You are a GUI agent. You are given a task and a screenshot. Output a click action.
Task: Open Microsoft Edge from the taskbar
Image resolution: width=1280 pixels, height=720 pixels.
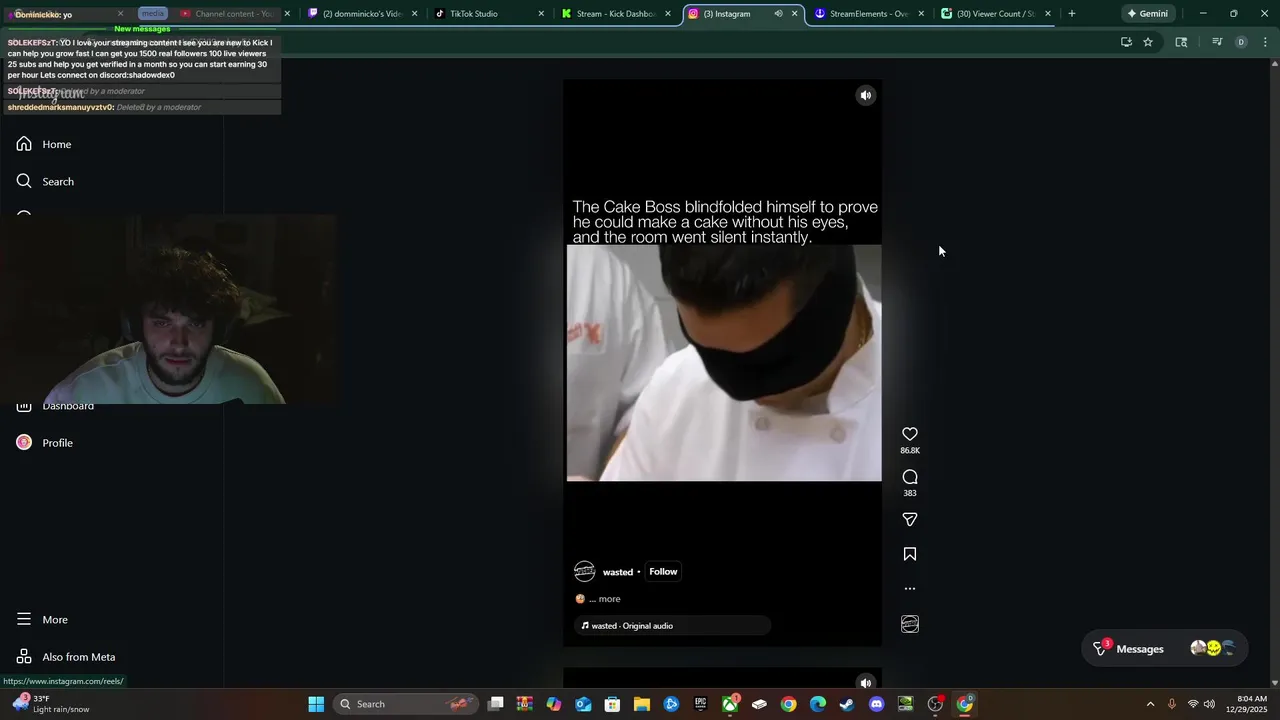point(818,704)
